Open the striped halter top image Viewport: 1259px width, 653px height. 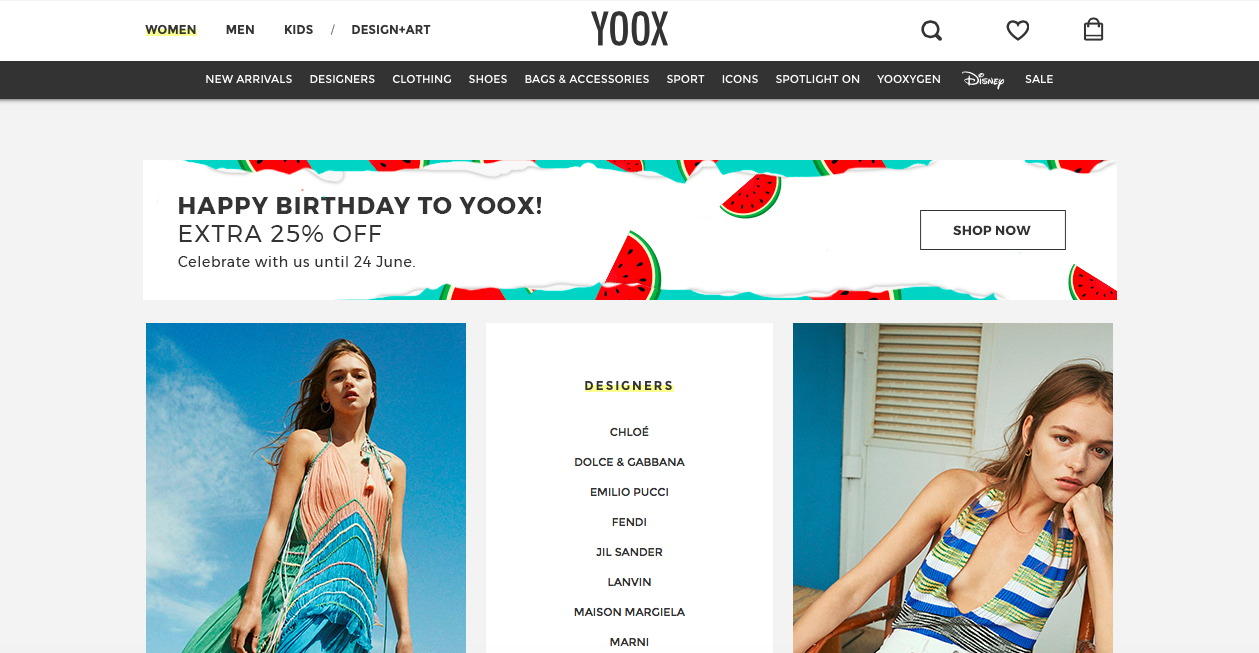(953, 488)
